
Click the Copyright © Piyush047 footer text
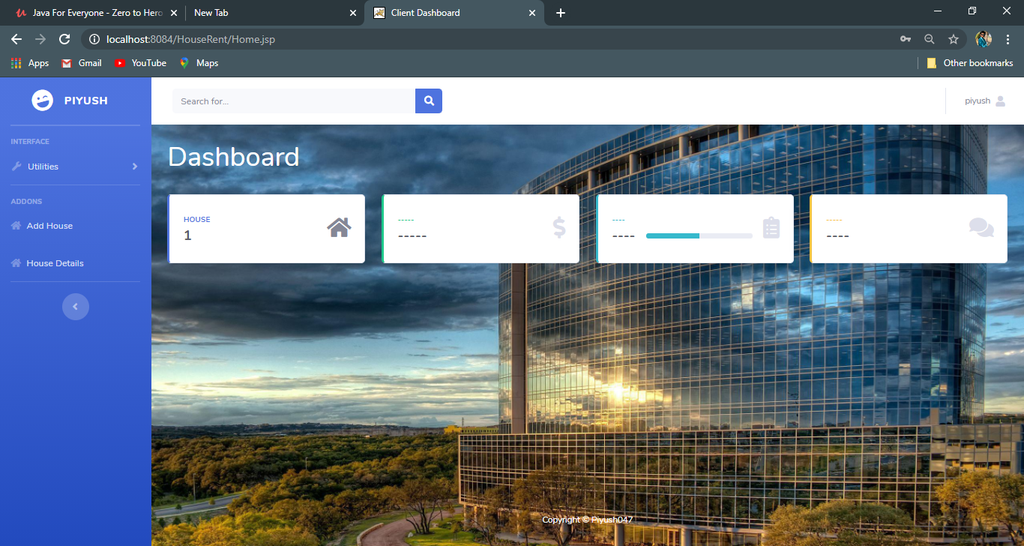(x=587, y=520)
